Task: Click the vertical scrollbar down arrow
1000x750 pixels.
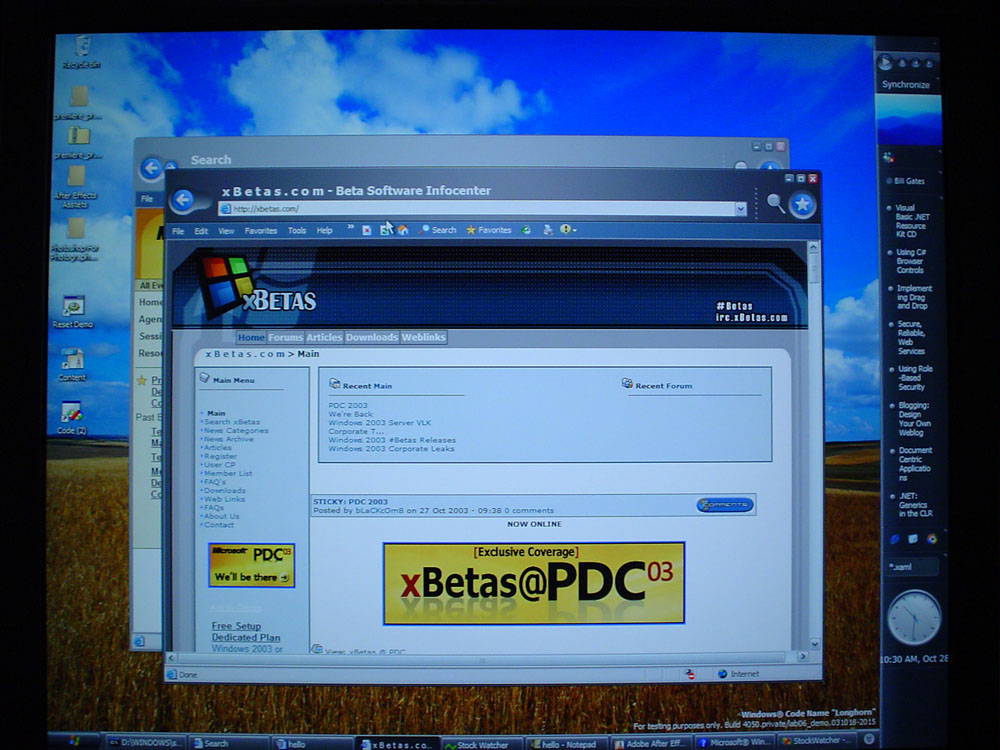Action: tap(814, 644)
